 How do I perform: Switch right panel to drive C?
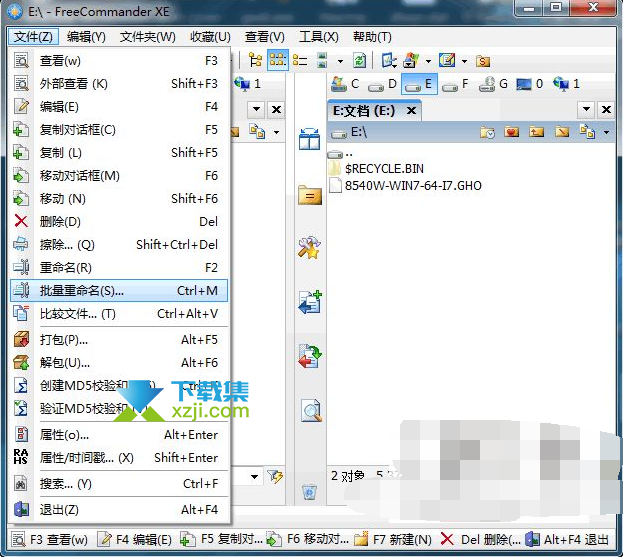point(345,84)
